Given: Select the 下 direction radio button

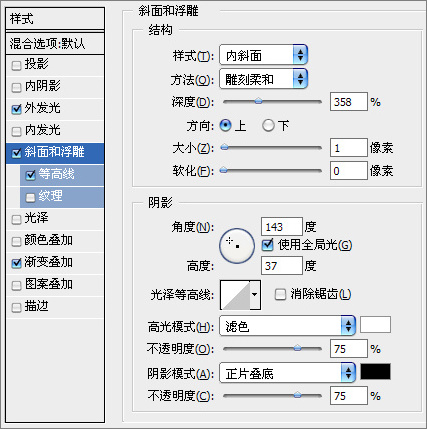Looking at the screenshot, I should [x=268, y=126].
